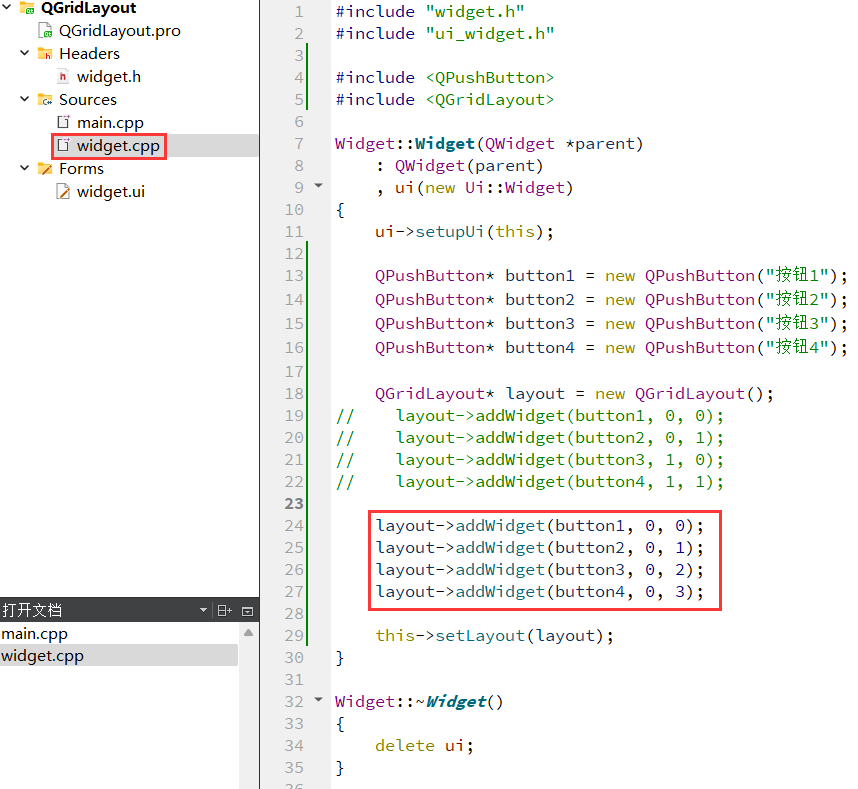Fold the destructor at line 32
The height and width of the screenshot is (789, 858).
[x=318, y=699]
